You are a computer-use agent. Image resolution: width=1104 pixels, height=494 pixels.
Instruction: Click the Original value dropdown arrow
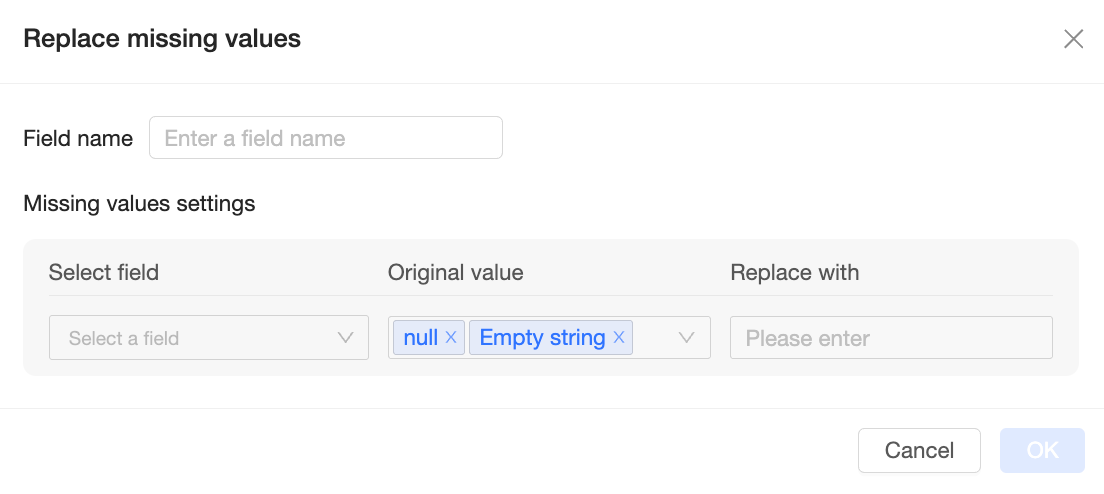coord(687,338)
